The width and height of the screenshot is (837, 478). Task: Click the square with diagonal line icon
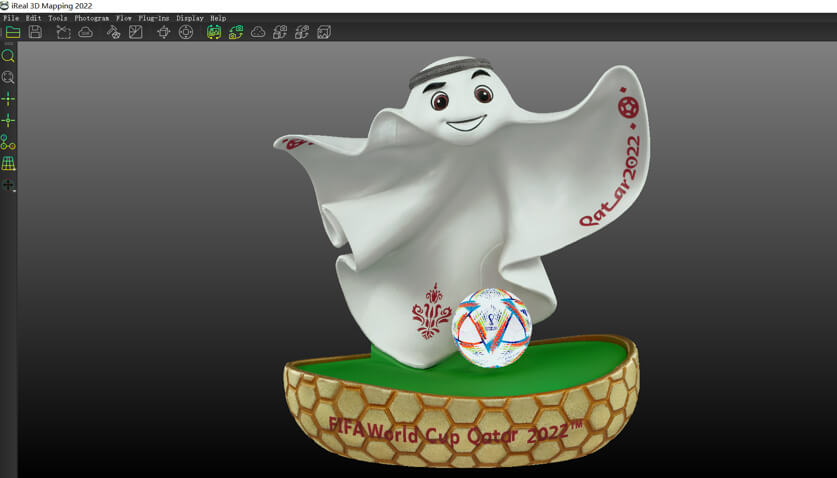click(136, 32)
